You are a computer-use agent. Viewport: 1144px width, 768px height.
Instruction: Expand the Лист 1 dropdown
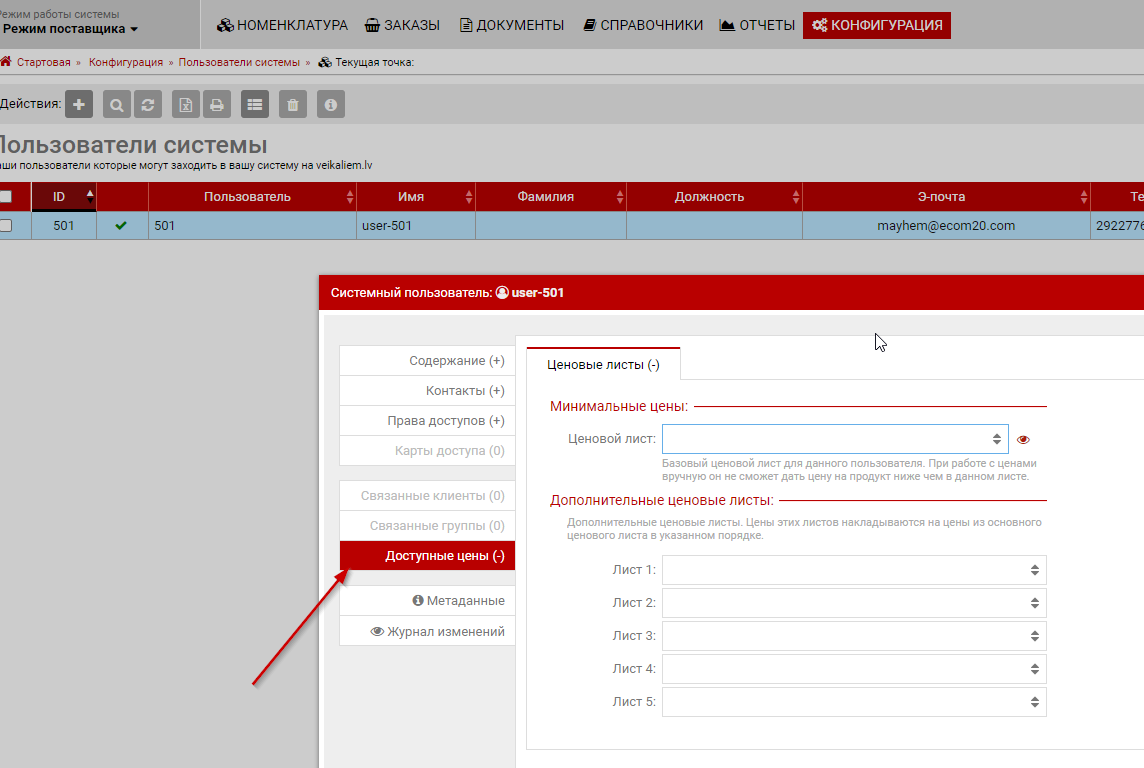(x=853, y=570)
